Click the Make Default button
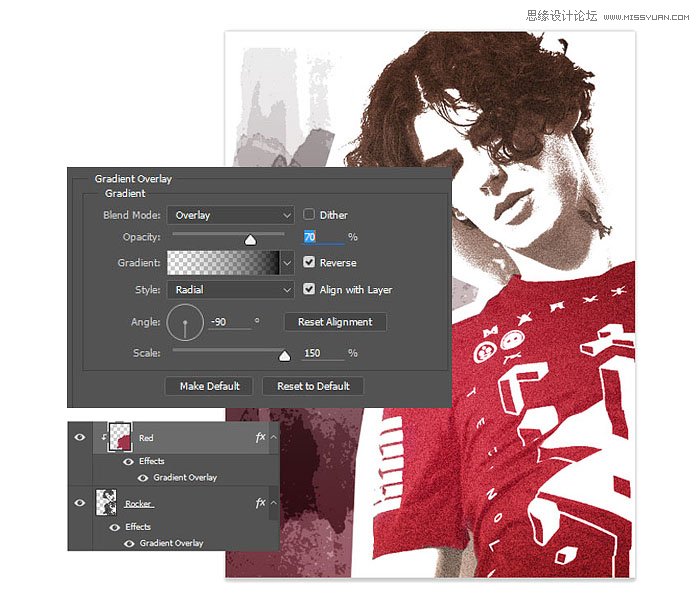Viewport: 700px width, 604px height. coord(209,386)
